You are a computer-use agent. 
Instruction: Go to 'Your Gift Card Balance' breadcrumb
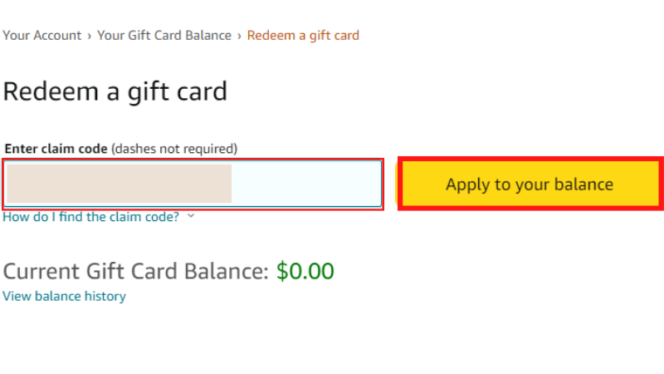[x=164, y=35]
